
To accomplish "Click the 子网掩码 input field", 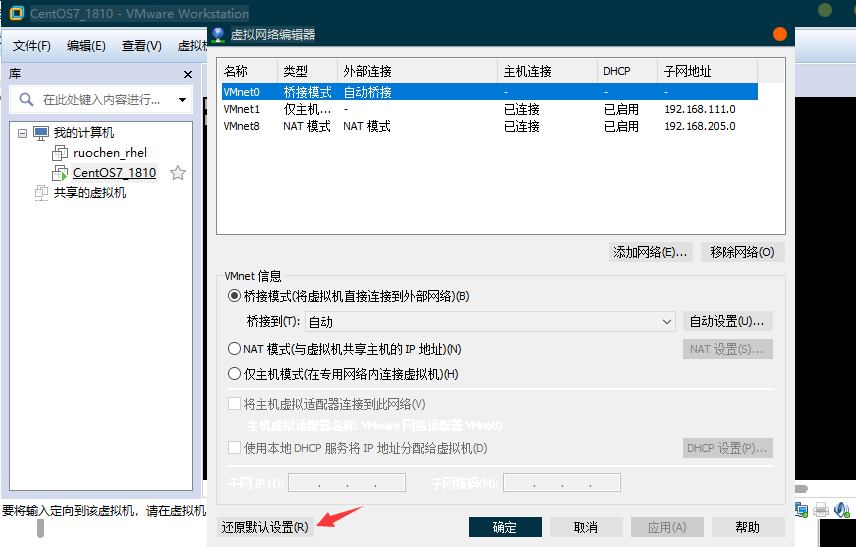I will 562,483.
